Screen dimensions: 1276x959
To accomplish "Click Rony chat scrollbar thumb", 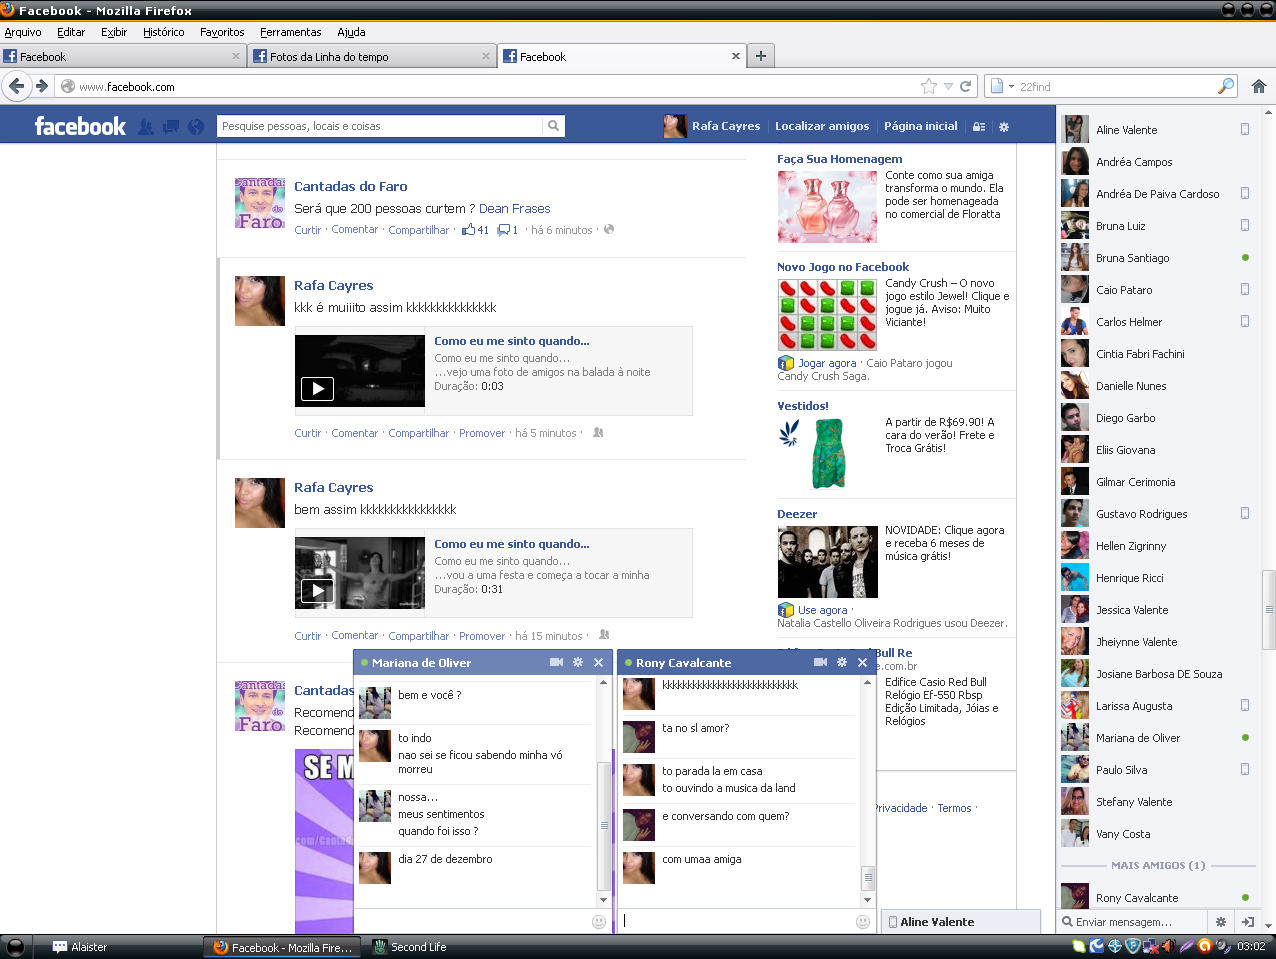I will 868,878.
